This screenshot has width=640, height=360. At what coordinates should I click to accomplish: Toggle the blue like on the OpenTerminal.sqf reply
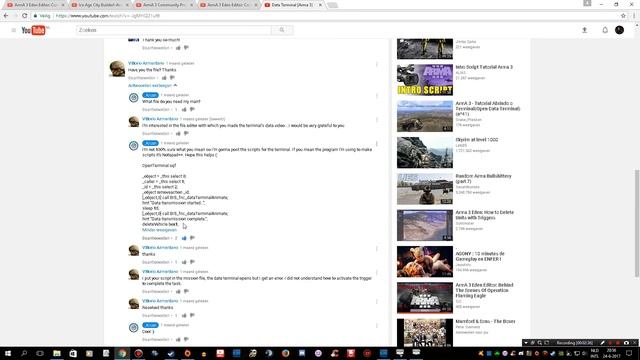point(184,238)
